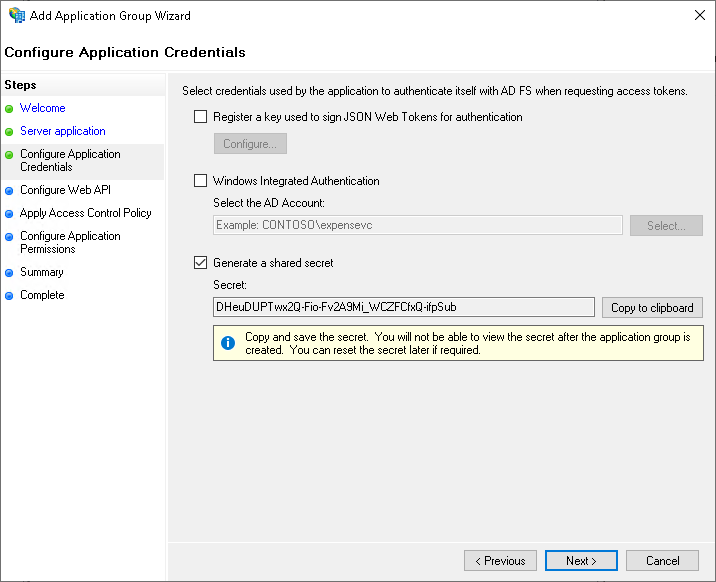
Task: Click the blue bullet beside Complete step
Action: (10, 295)
